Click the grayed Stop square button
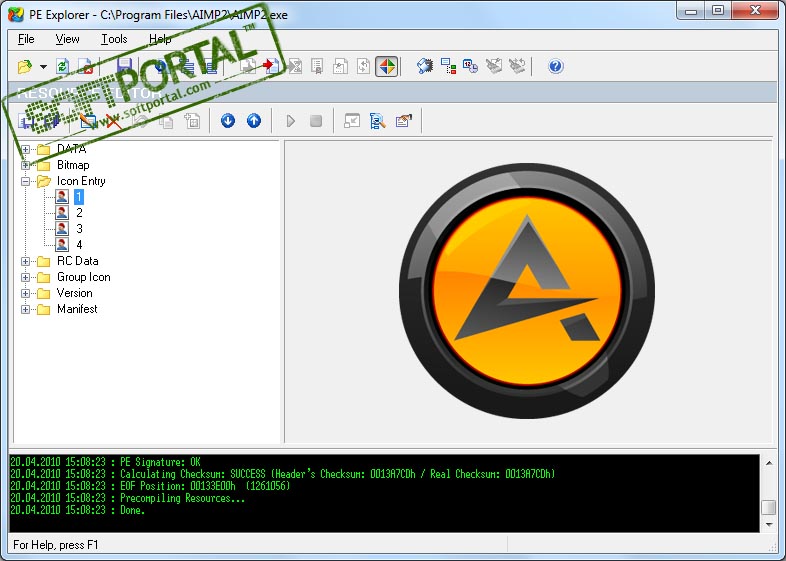 pyautogui.click(x=316, y=121)
